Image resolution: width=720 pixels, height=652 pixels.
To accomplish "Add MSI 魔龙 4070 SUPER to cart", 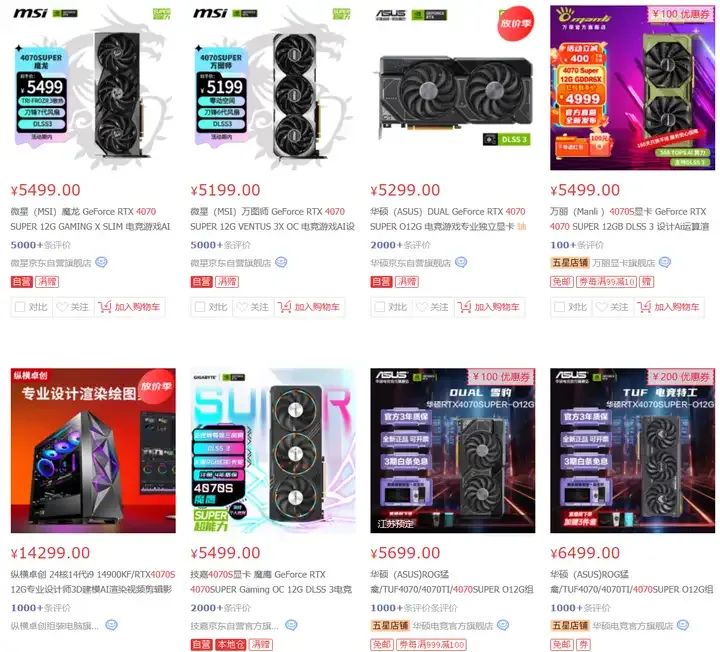I will (129, 307).
